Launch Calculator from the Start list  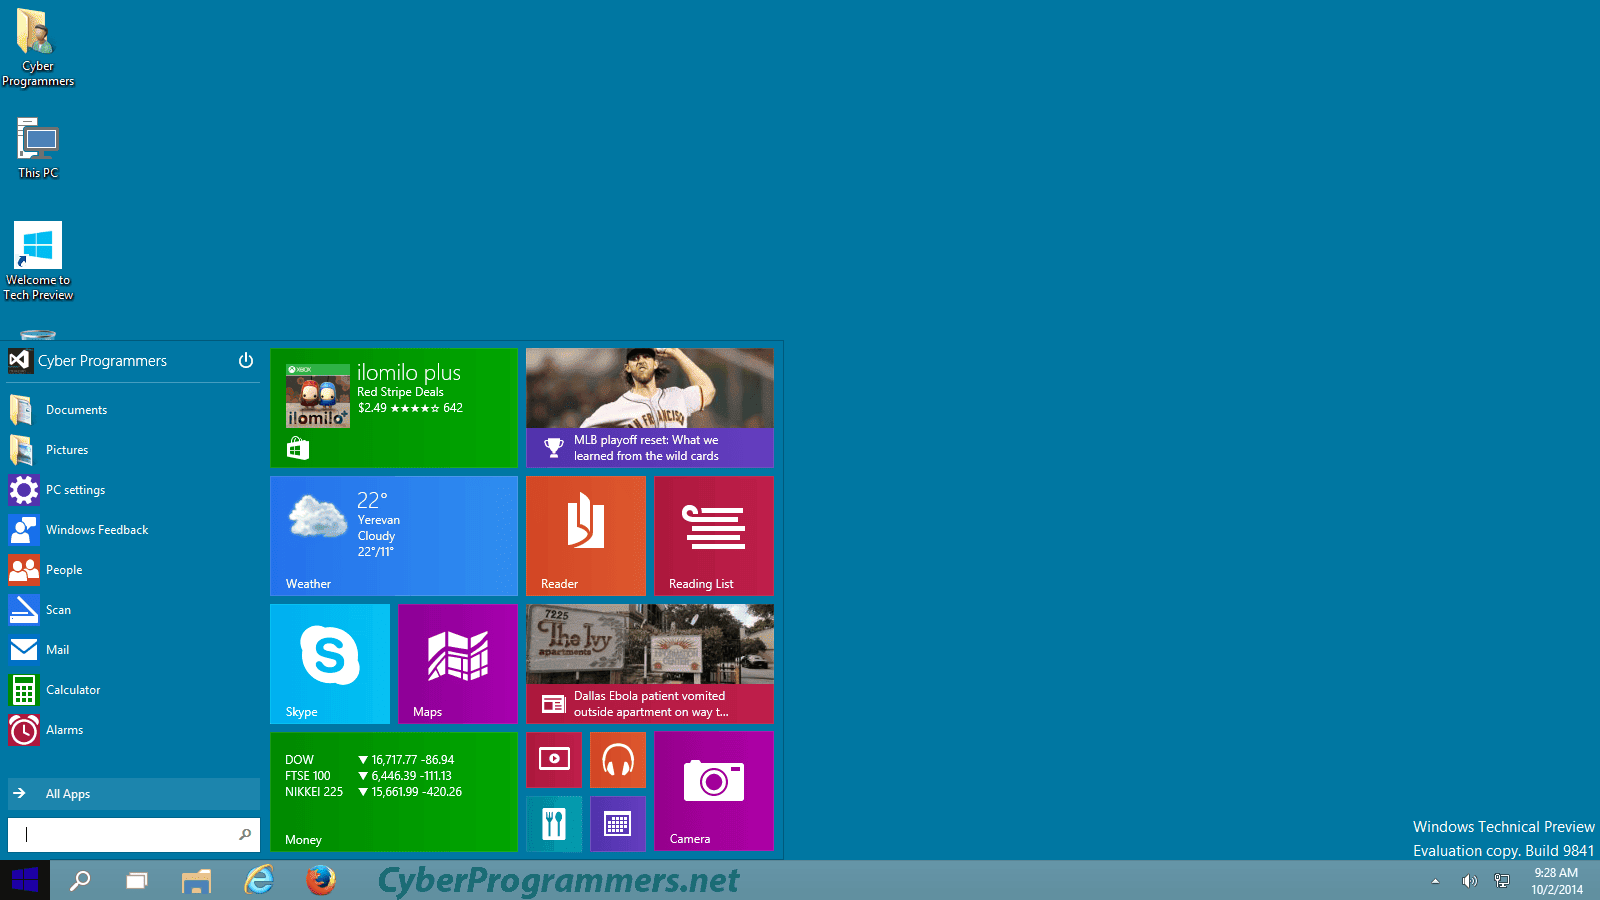point(133,690)
